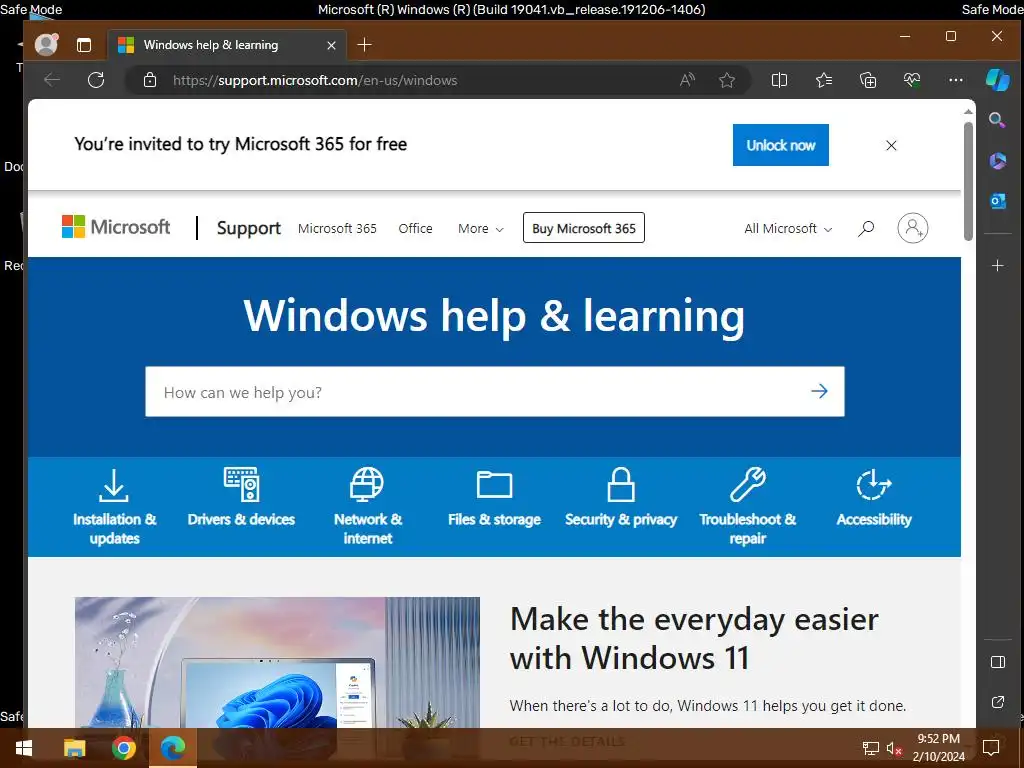
Task: Click the muted volume tray icon
Action: (894, 748)
